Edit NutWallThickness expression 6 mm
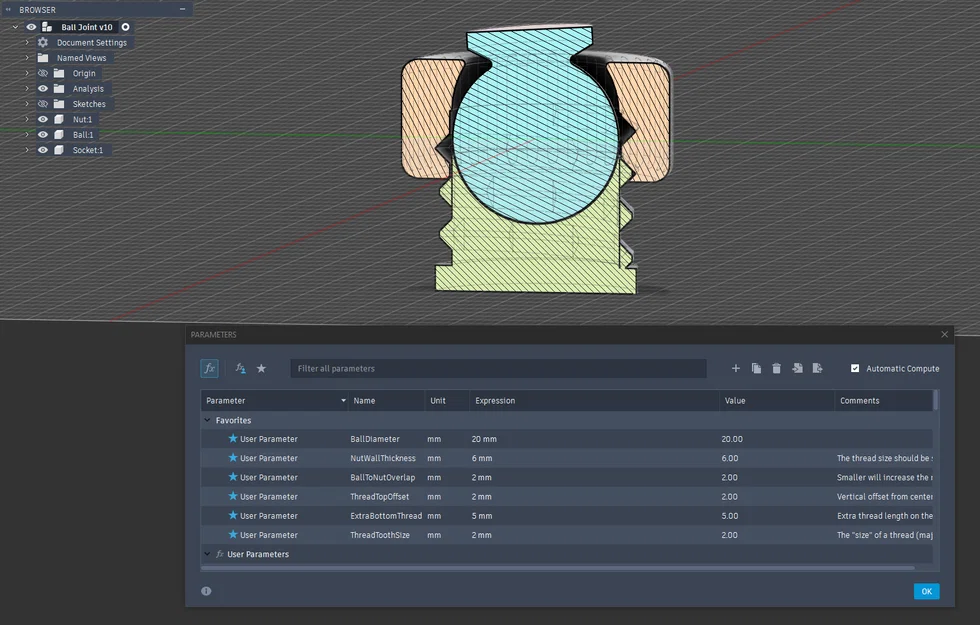Screen dimensions: 980x625 click(594, 458)
